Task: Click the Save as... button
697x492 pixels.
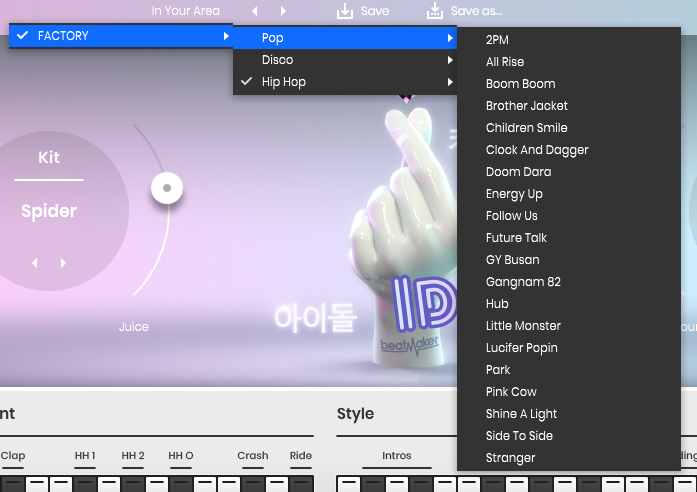Action: 464,11
